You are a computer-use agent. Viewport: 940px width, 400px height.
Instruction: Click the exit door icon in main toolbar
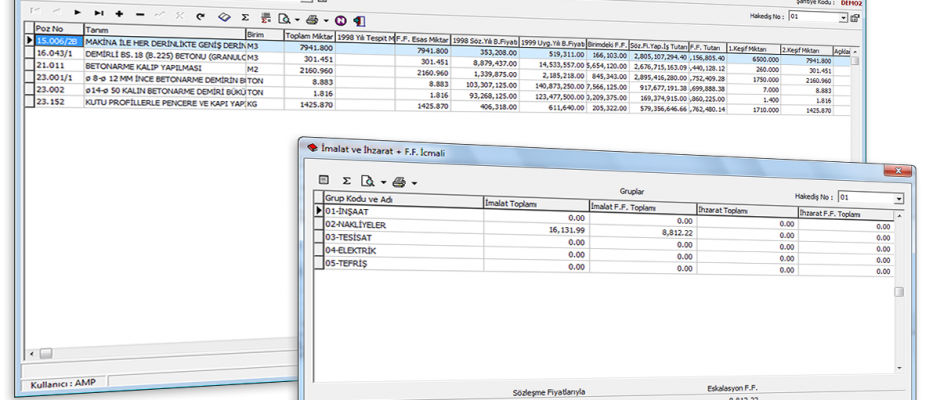pyautogui.click(x=359, y=19)
